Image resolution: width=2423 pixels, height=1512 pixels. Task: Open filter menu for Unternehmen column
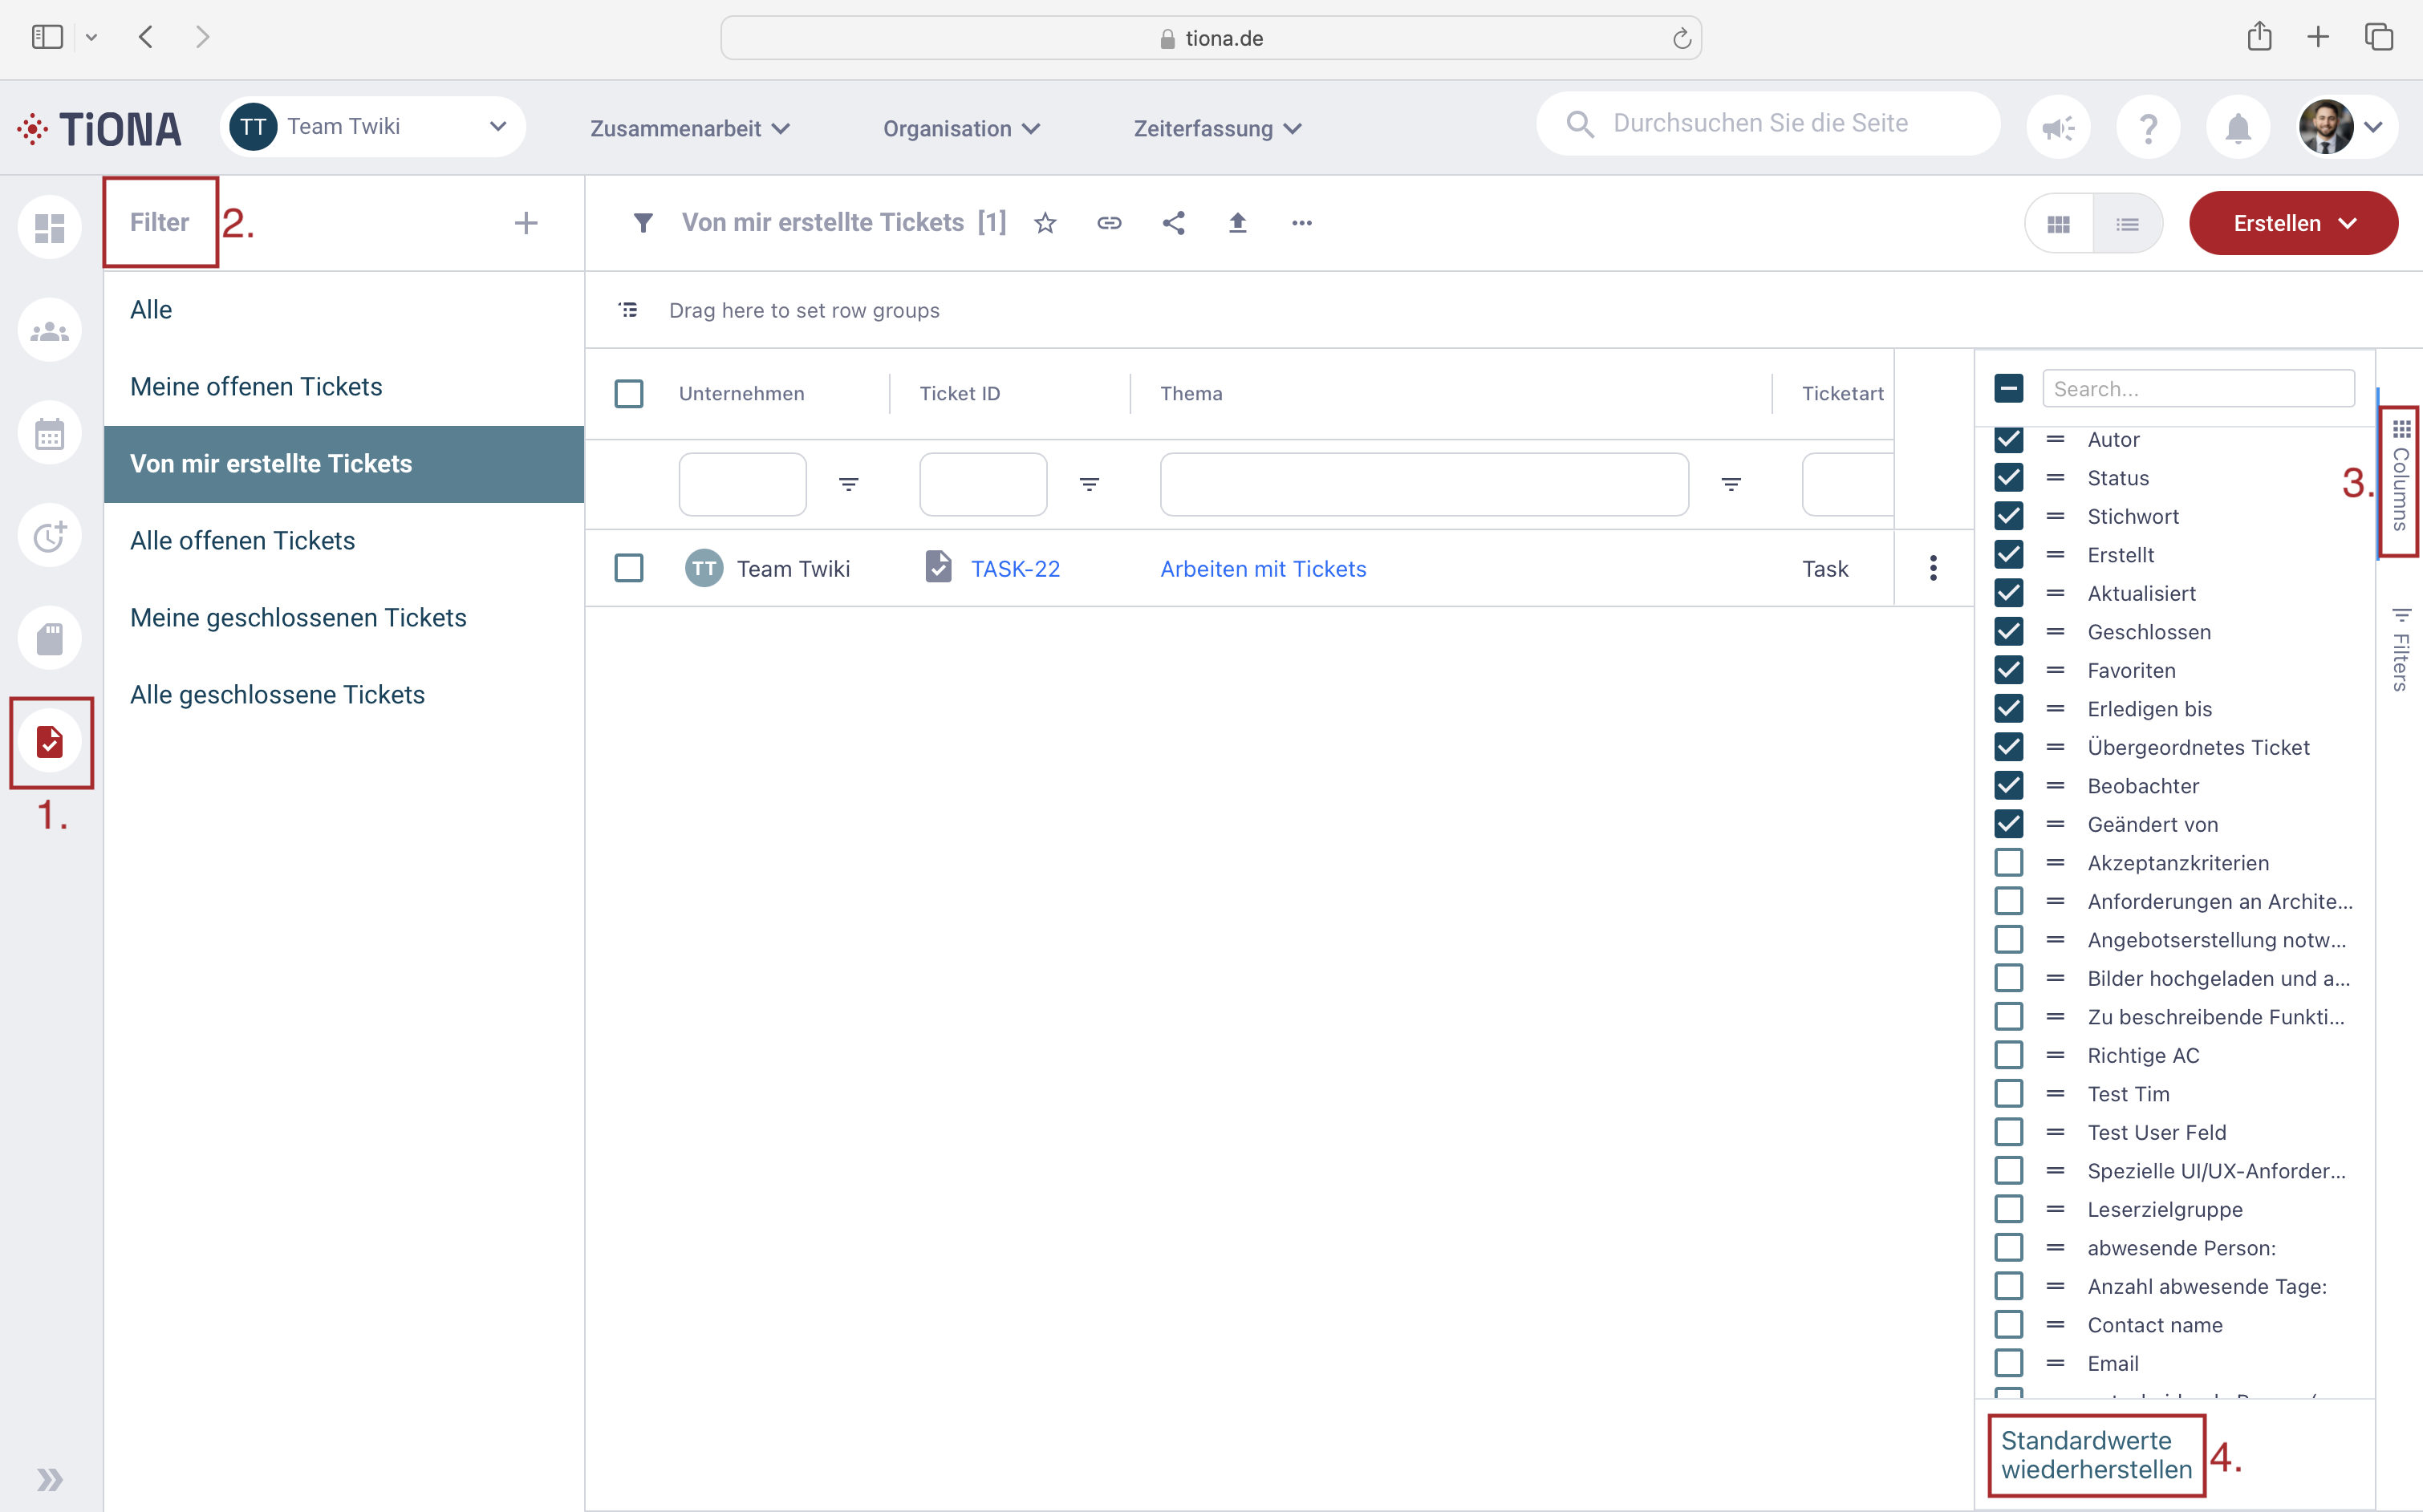click(x=848, y=484)
